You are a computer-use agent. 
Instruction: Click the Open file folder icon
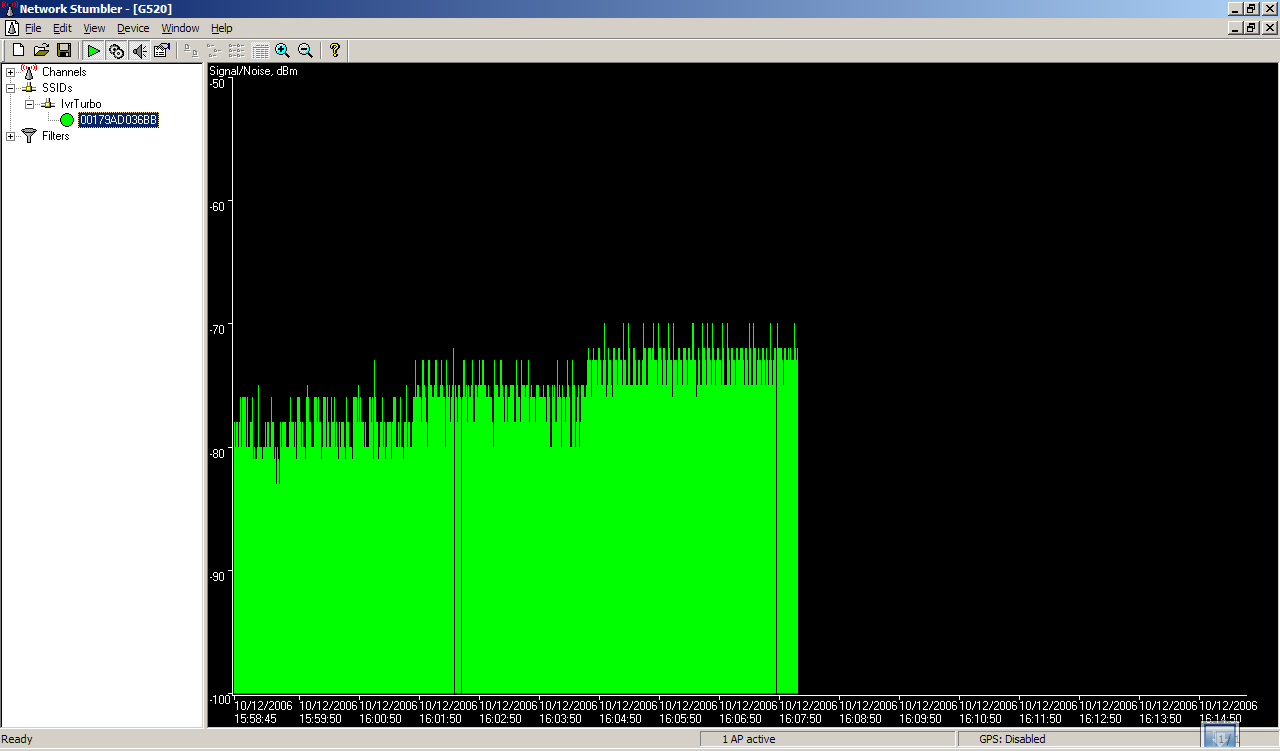(x=41, y=50)
